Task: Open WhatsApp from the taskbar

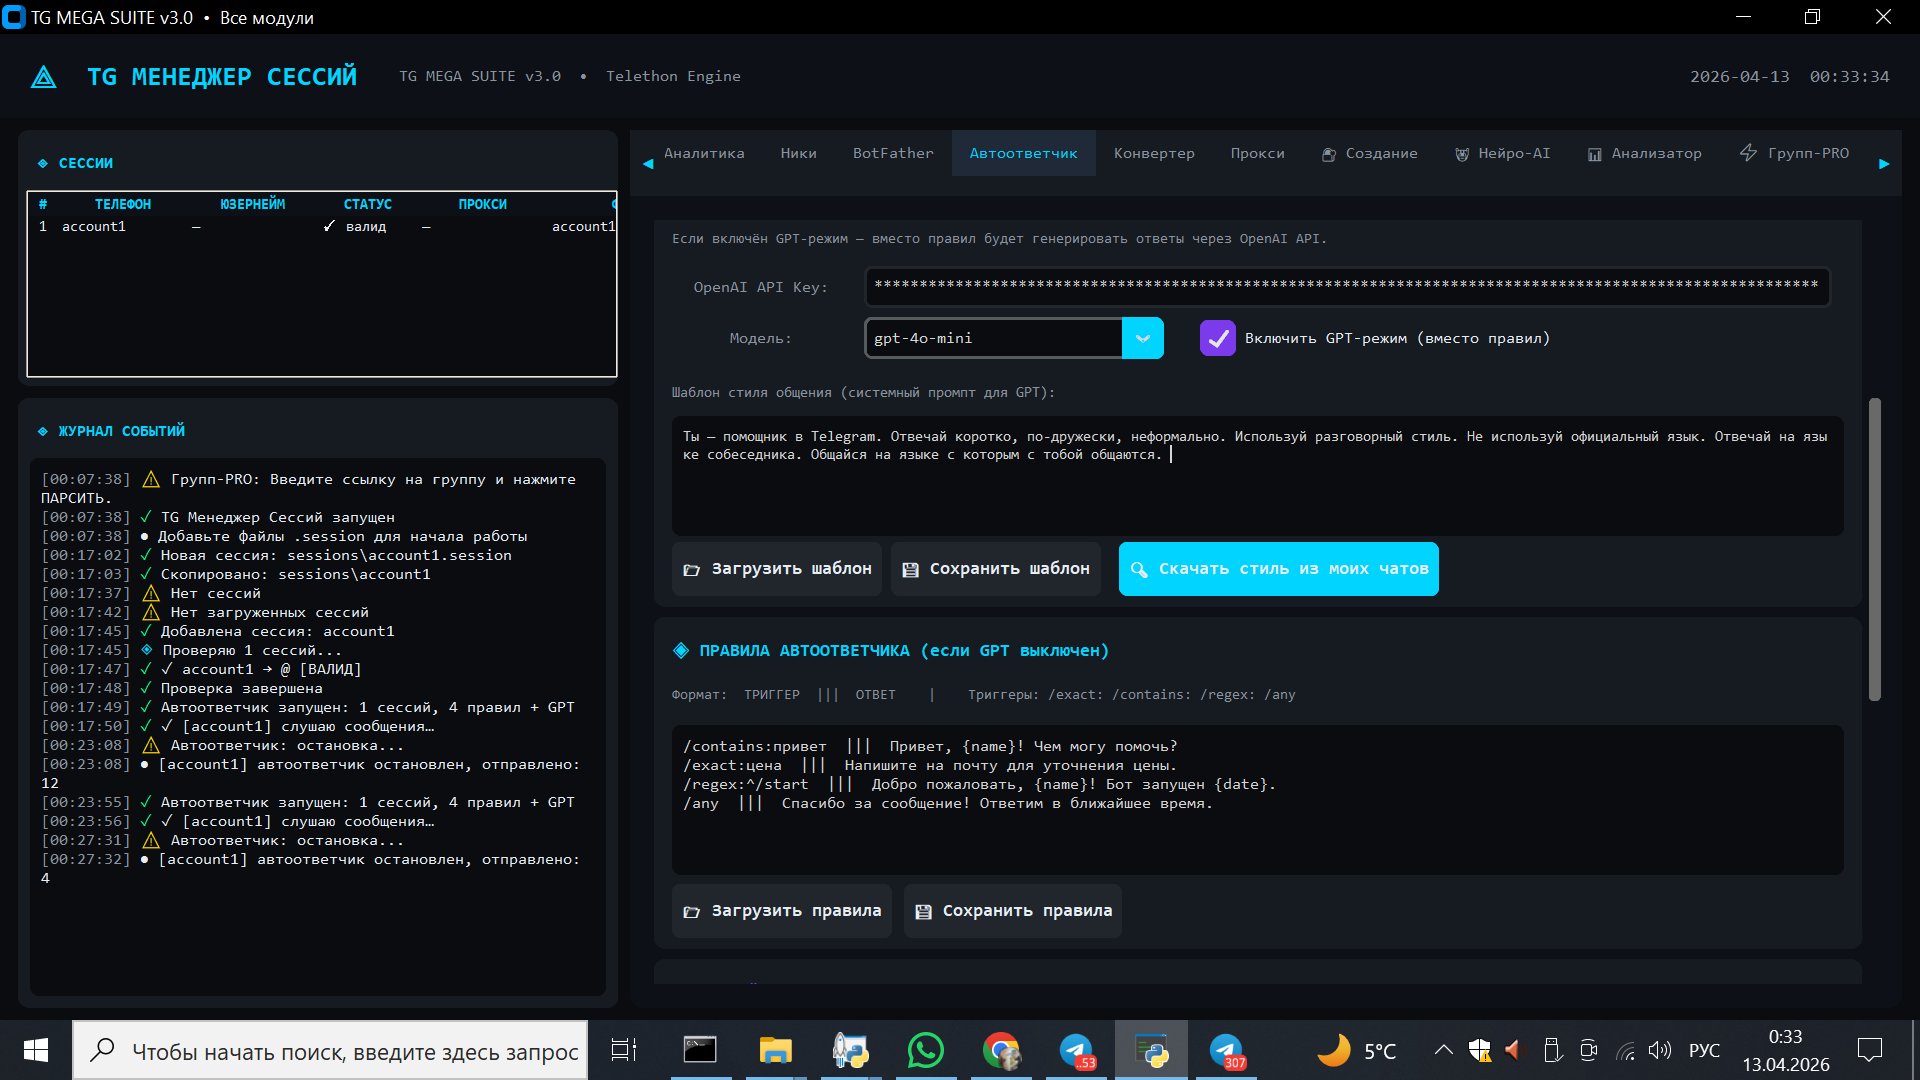Action: [925, 1051]
